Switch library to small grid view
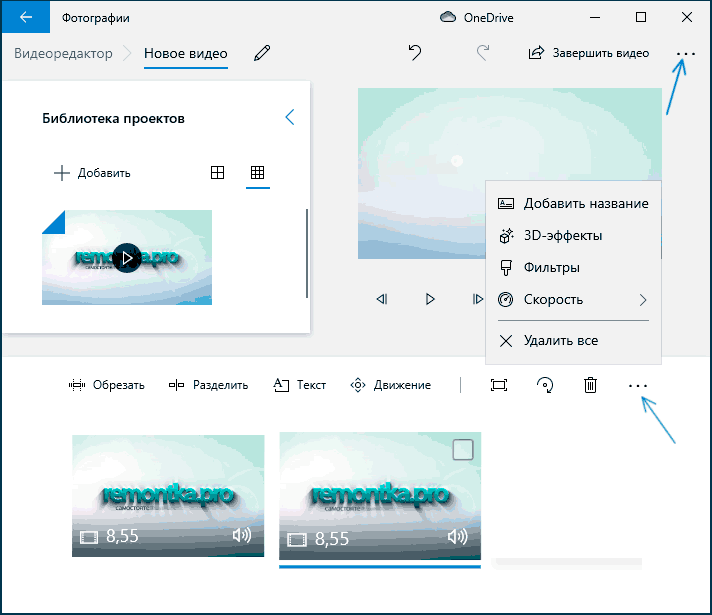The image size is (712, 615). pos(257,173)
